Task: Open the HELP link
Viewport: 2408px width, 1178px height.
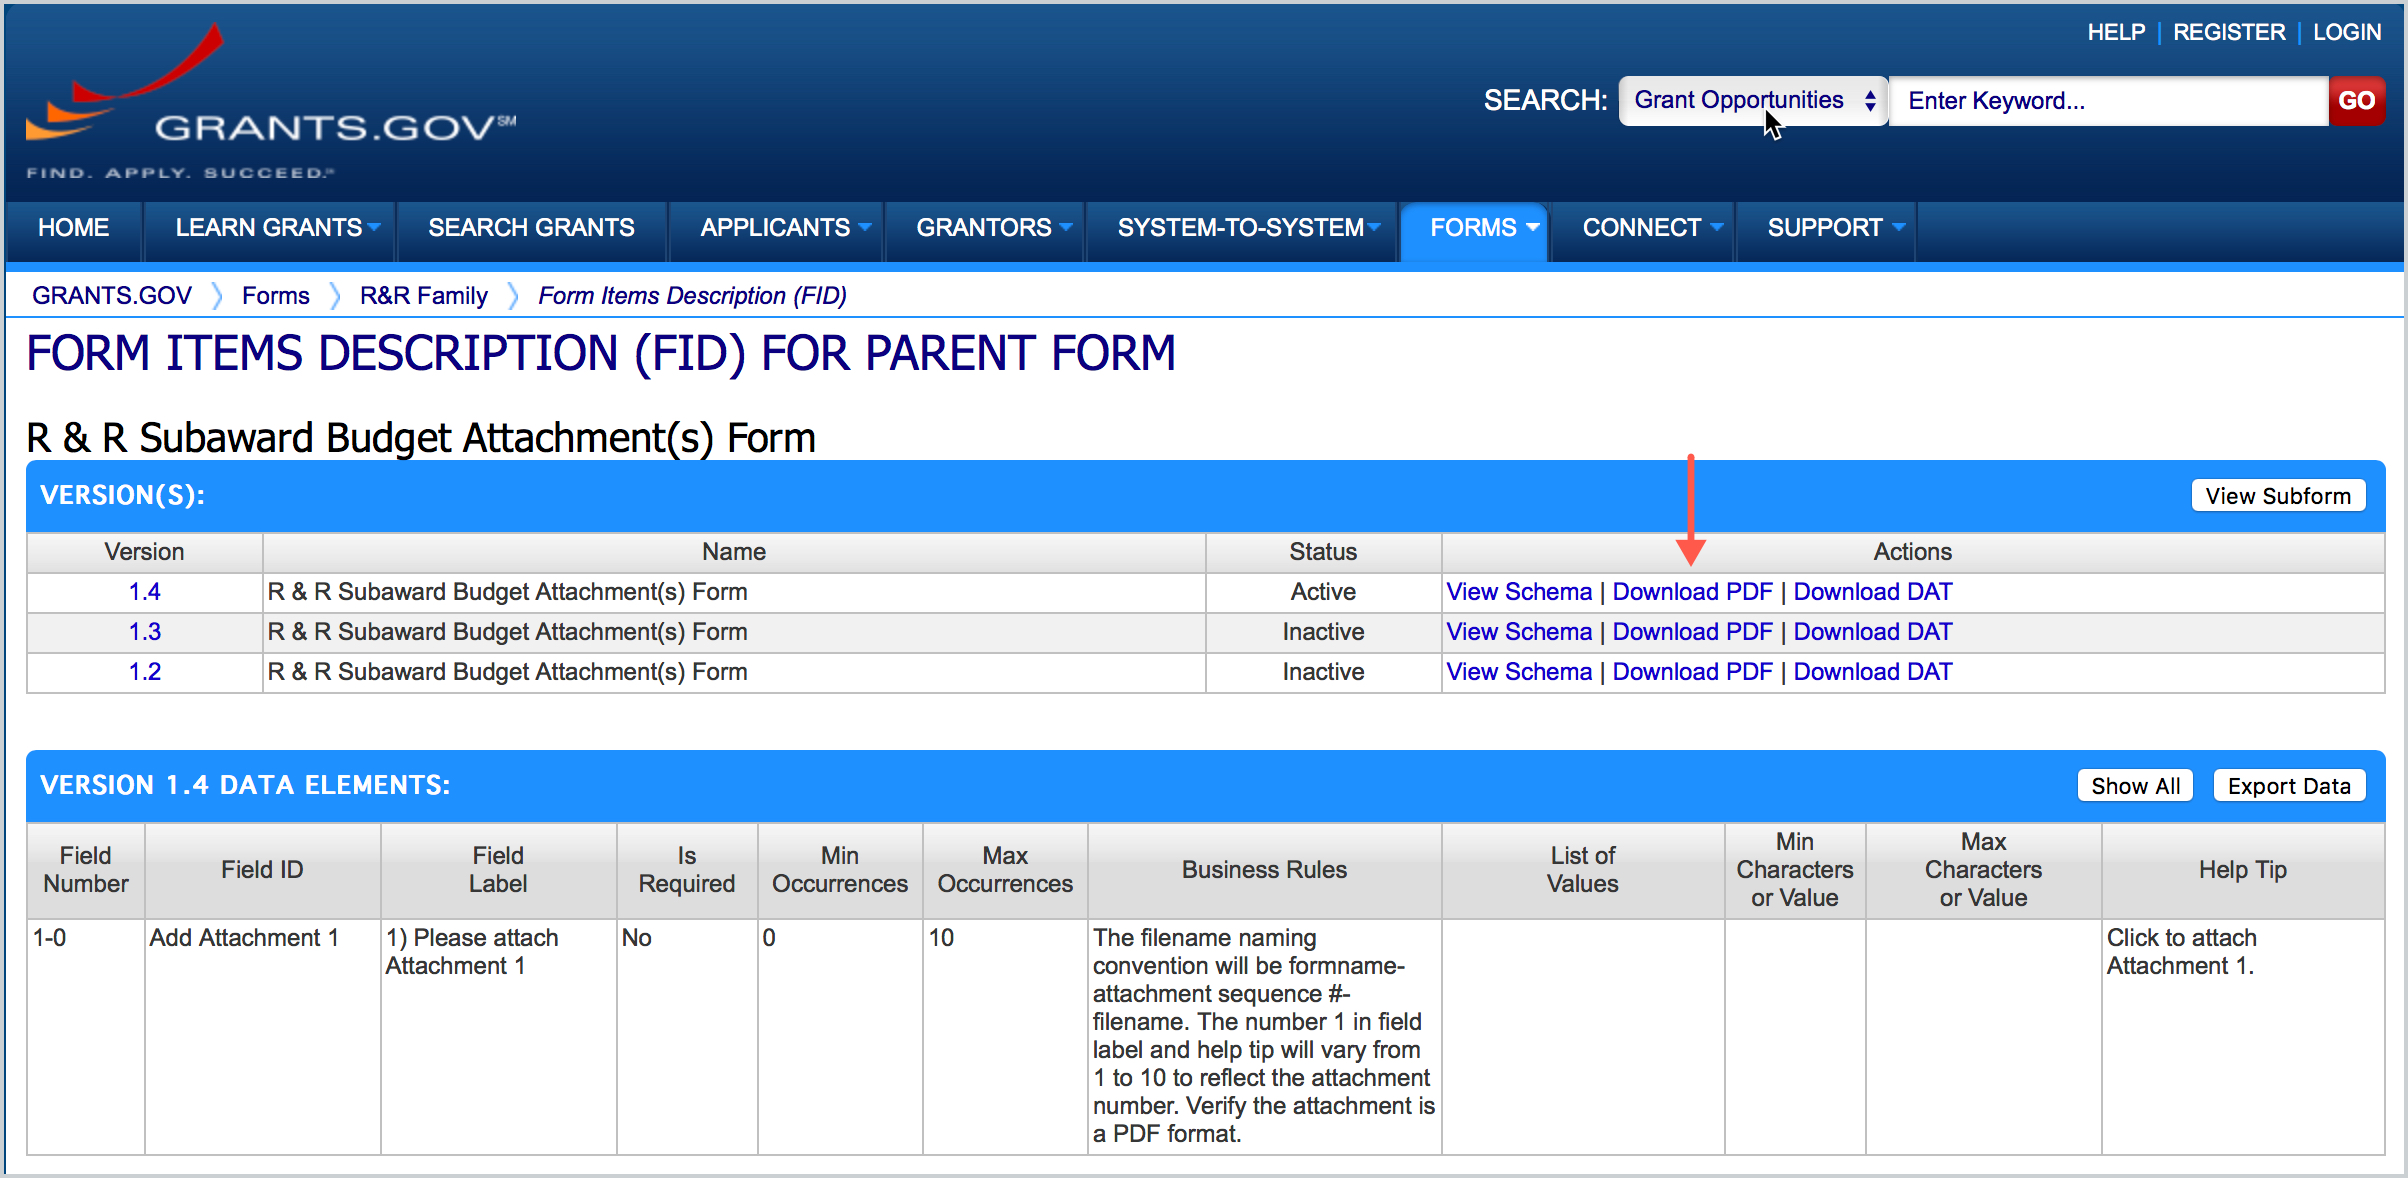Action: (2116, 32)
